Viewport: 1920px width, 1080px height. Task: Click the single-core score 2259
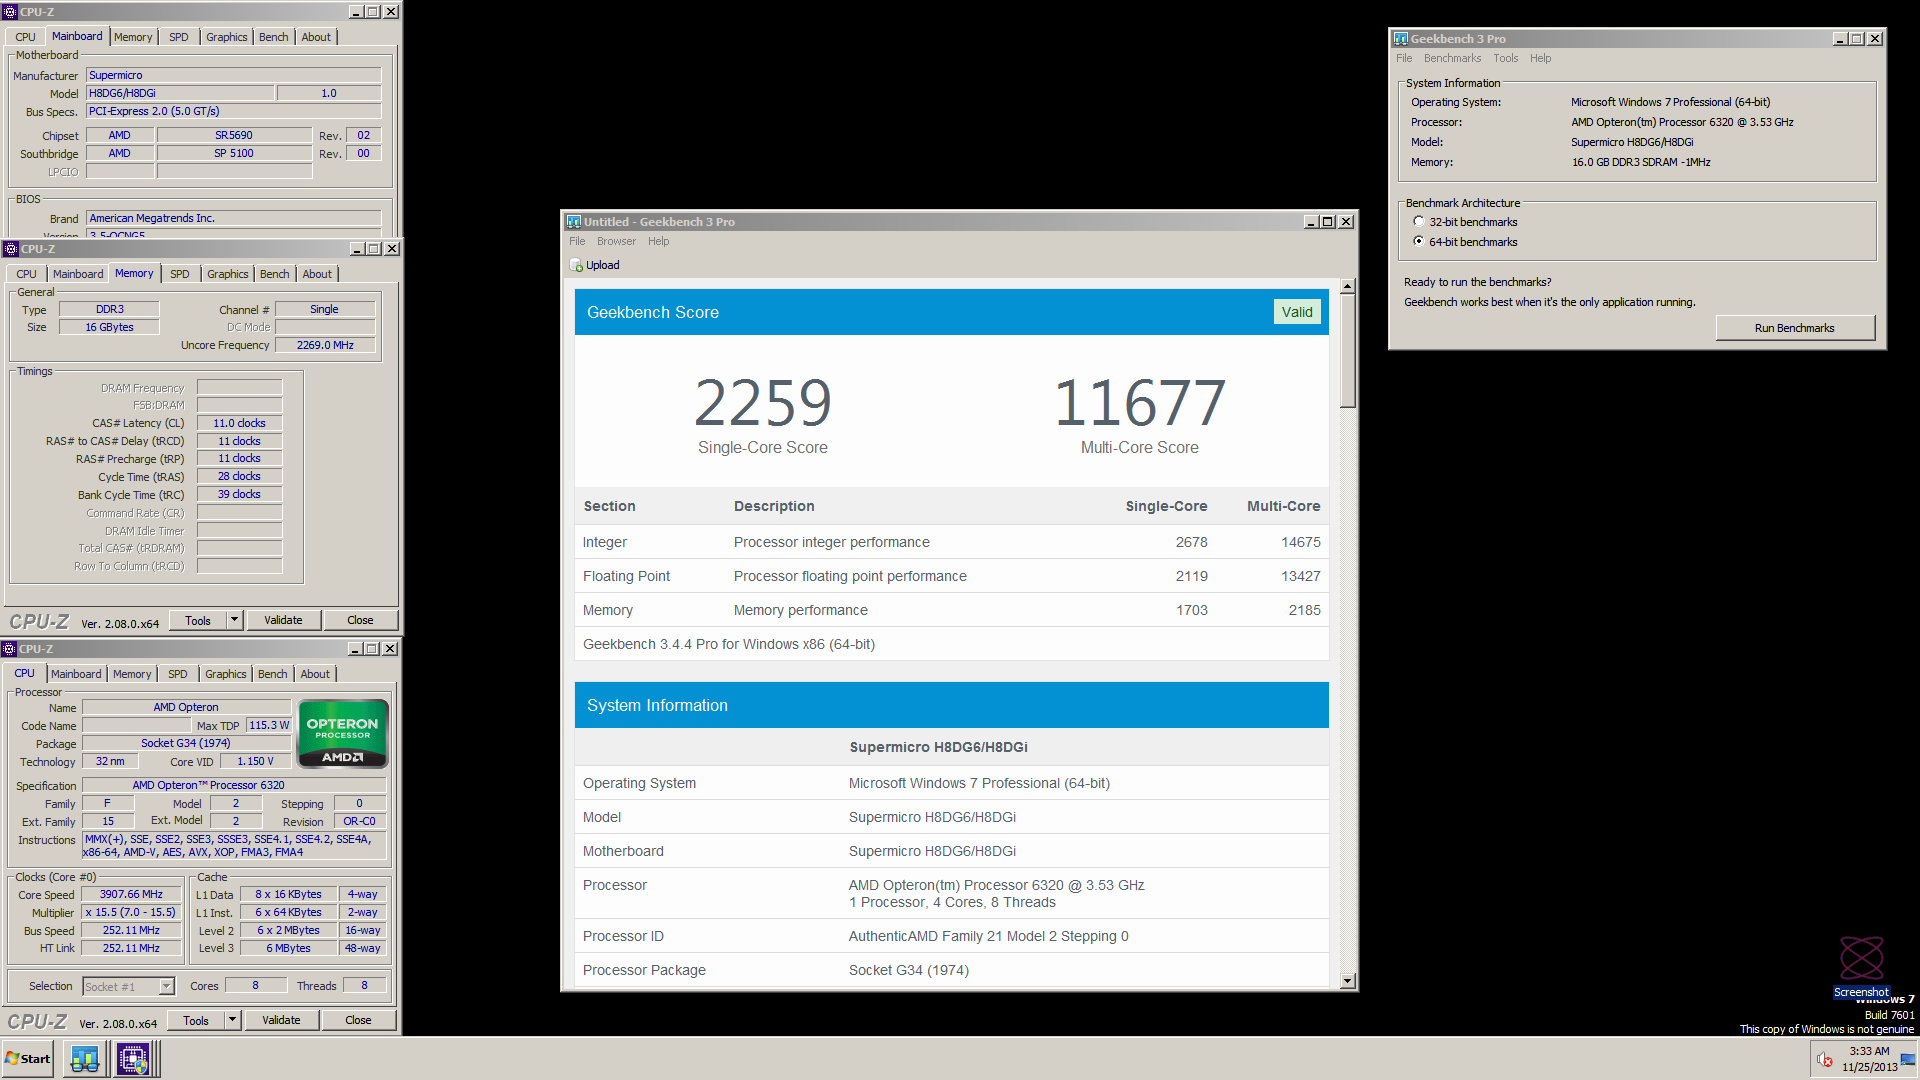763,402
